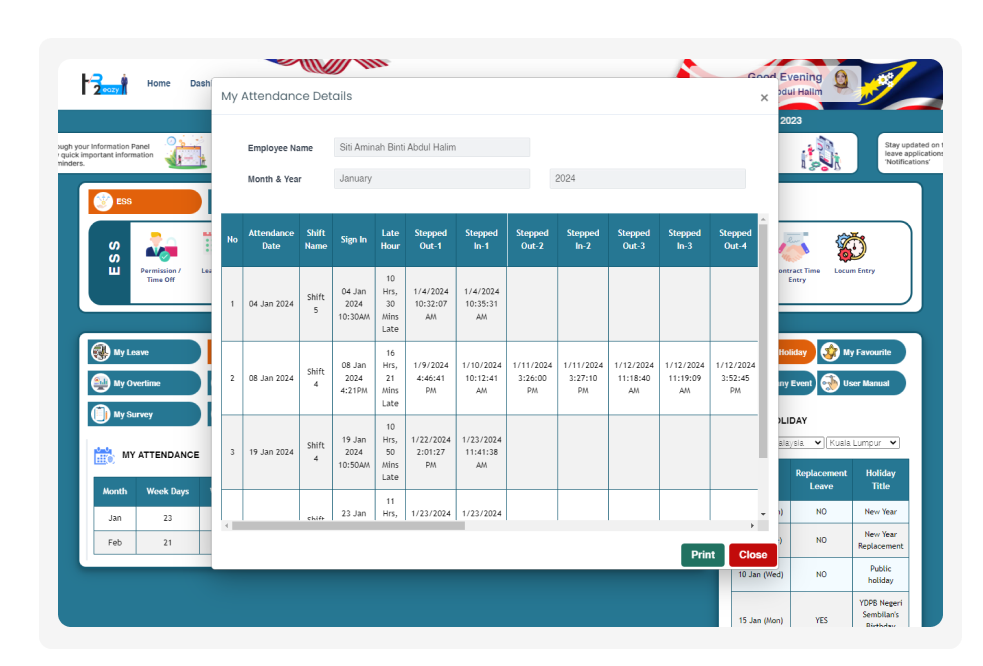Image resolution: width=983 pixels, height=666 pixels.
Task: Go to the Home menu item
Action: pyautogui.click(x=158, y=84)
